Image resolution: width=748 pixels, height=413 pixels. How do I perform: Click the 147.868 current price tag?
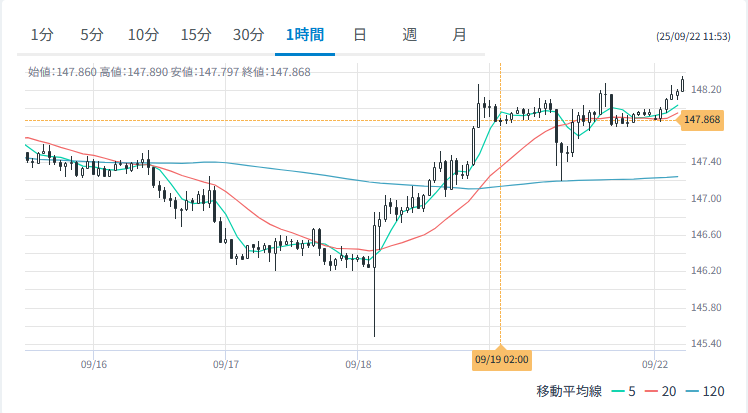click(703, 120)
